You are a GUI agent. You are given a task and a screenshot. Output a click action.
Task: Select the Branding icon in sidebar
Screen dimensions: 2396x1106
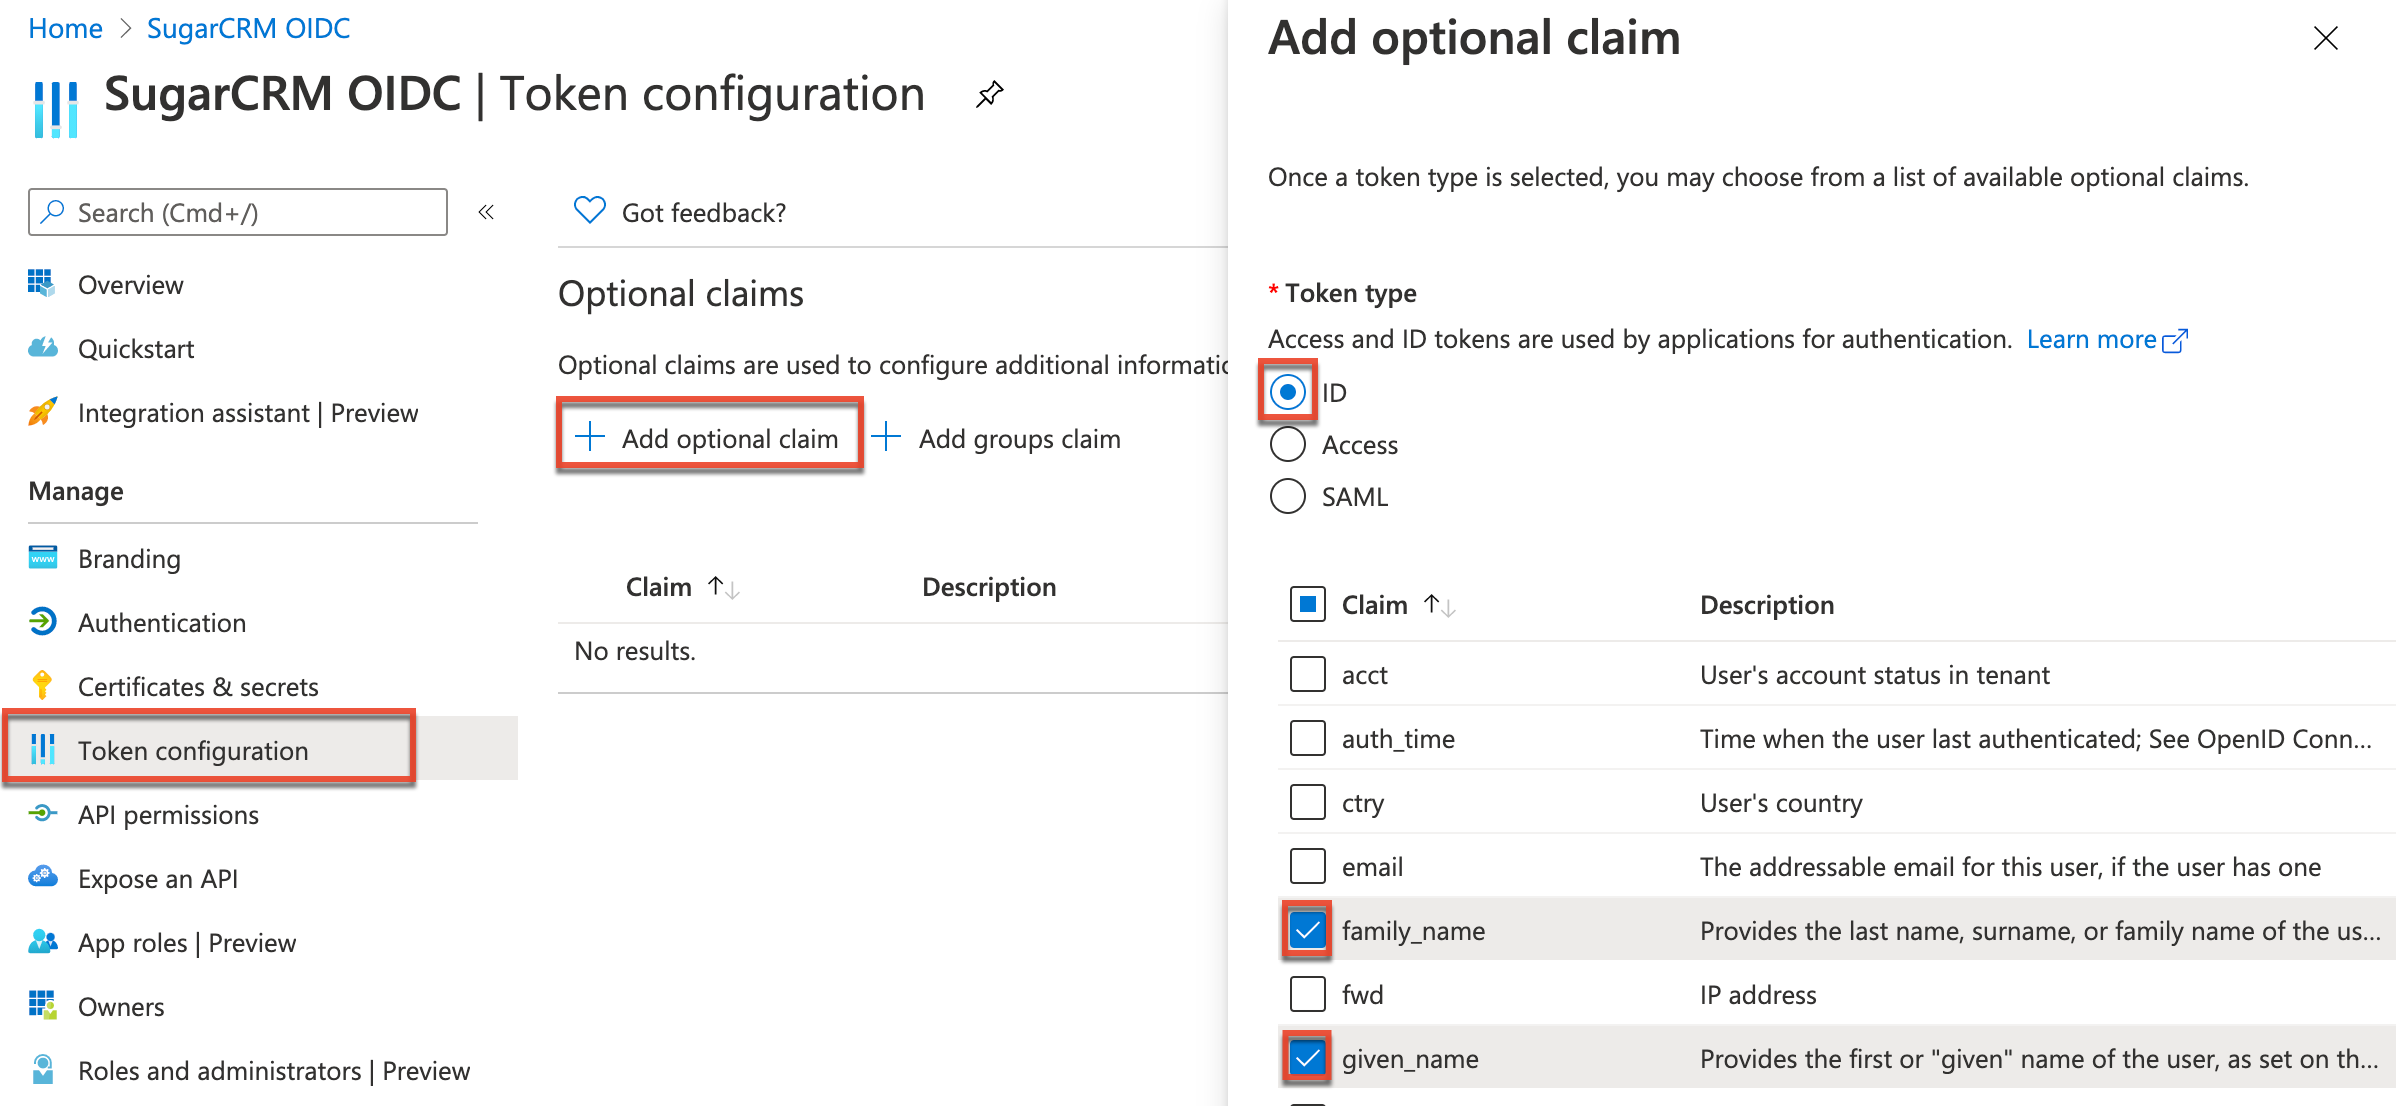point(42,558)
